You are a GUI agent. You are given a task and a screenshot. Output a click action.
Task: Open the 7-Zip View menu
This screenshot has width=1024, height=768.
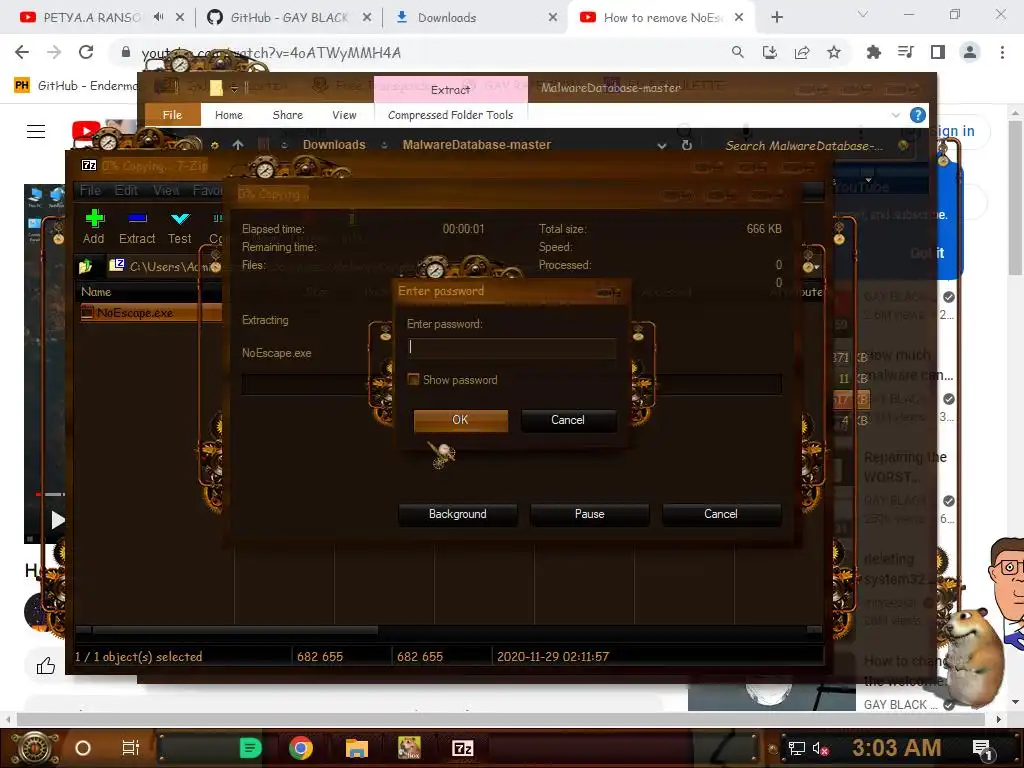pos(166,190)
